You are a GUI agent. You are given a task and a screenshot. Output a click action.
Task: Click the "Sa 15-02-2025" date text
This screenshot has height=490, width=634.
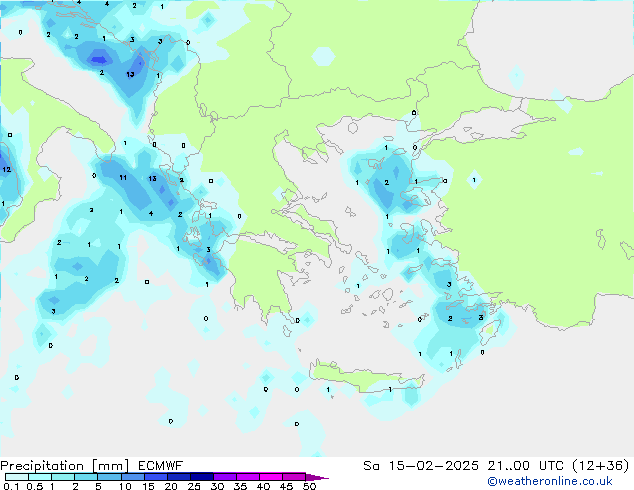pos(421,466)
